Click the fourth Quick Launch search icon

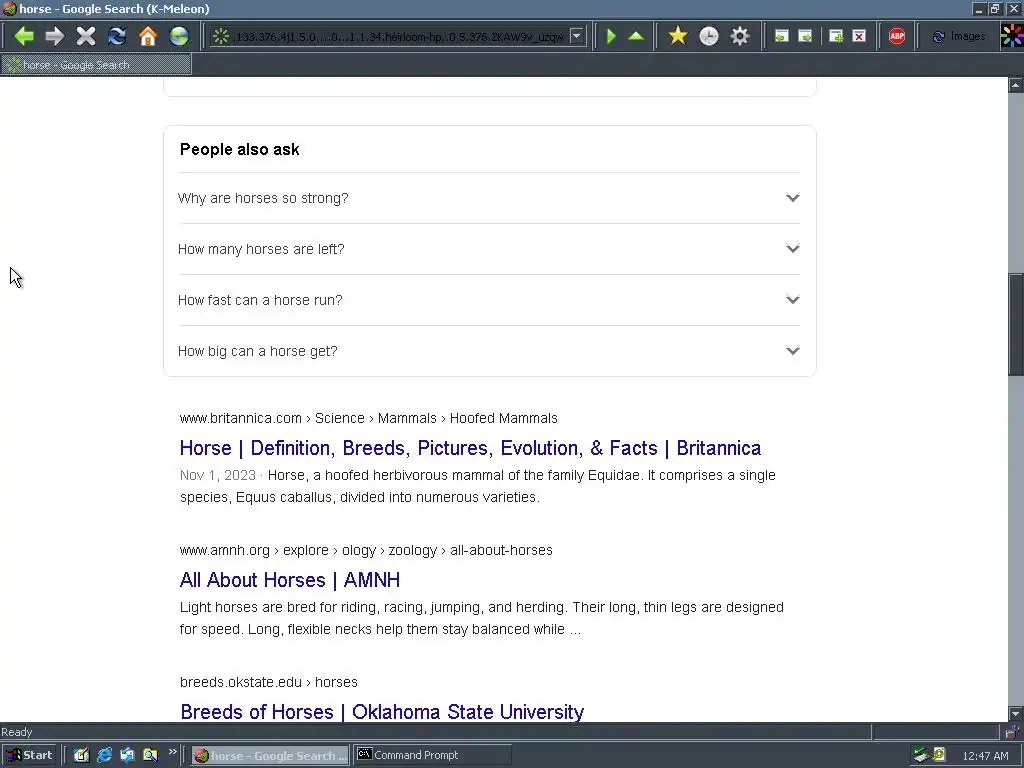tap(150, 756)
